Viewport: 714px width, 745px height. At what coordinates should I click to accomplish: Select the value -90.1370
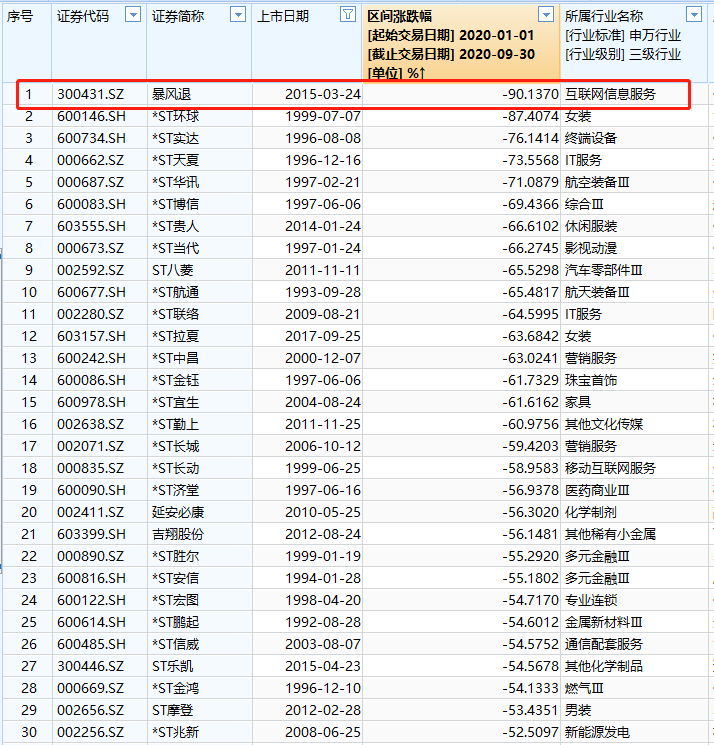[x=531, y=94]
